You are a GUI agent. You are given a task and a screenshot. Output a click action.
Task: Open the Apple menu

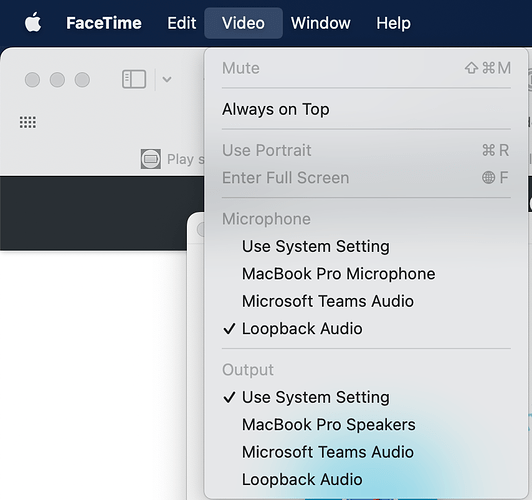(33, 23)
